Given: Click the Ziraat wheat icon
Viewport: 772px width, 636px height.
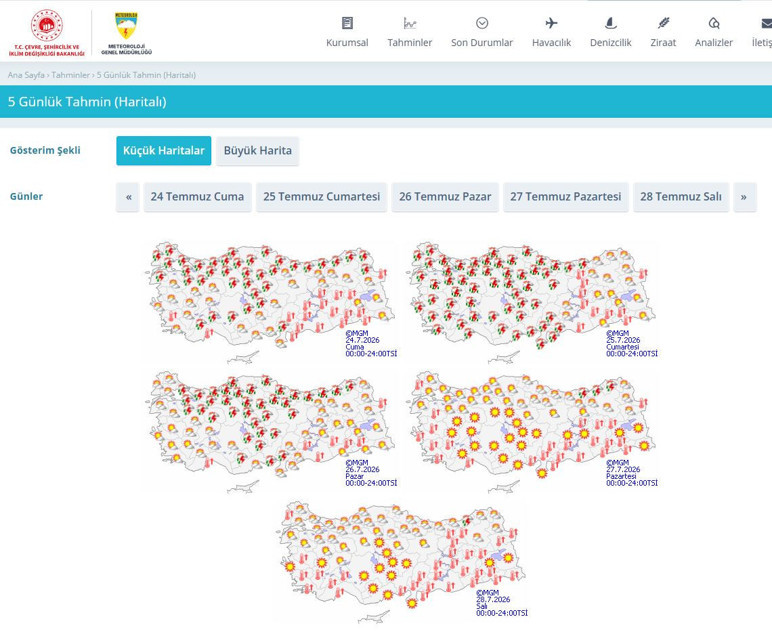Looking at the screenshot, I should pyautogui.click(x=663, y=23).
